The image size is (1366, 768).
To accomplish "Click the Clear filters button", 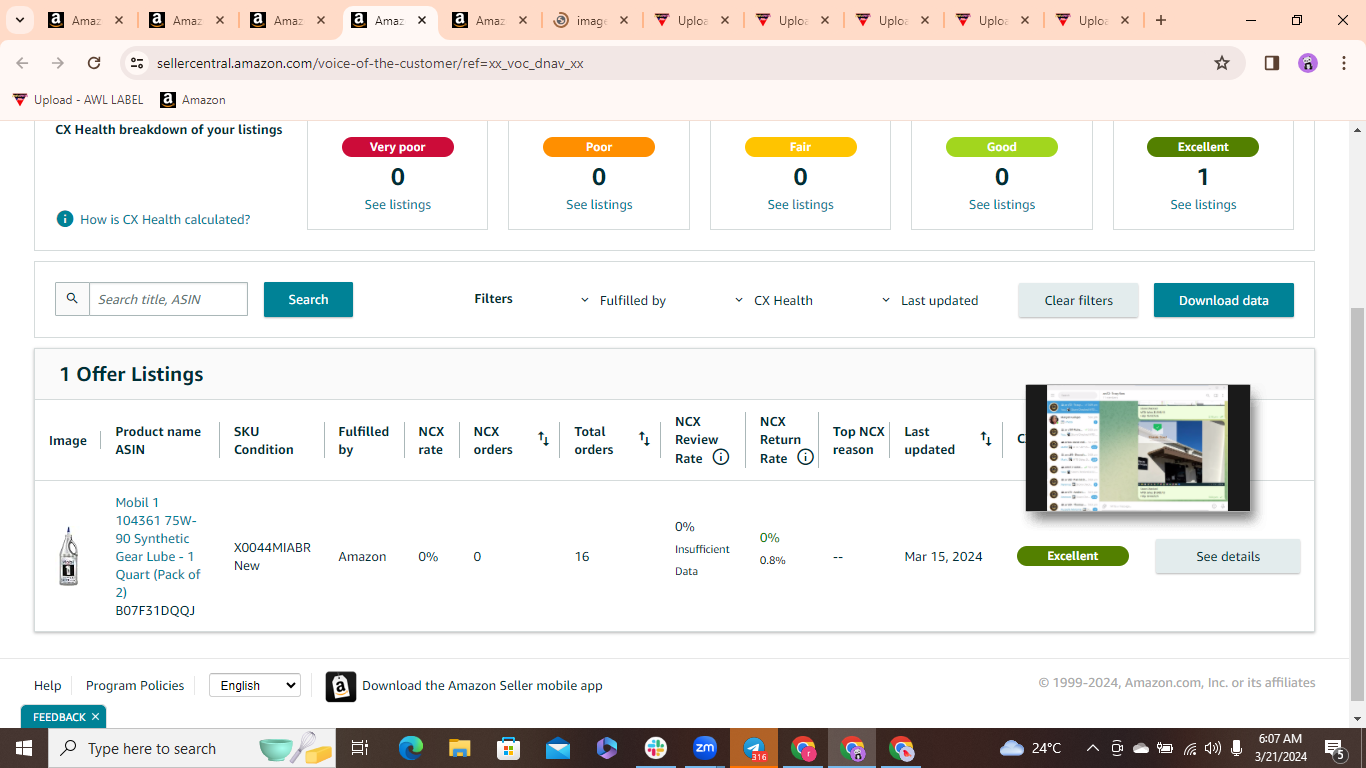I will pyautogui.click(x=1078, y=300).
